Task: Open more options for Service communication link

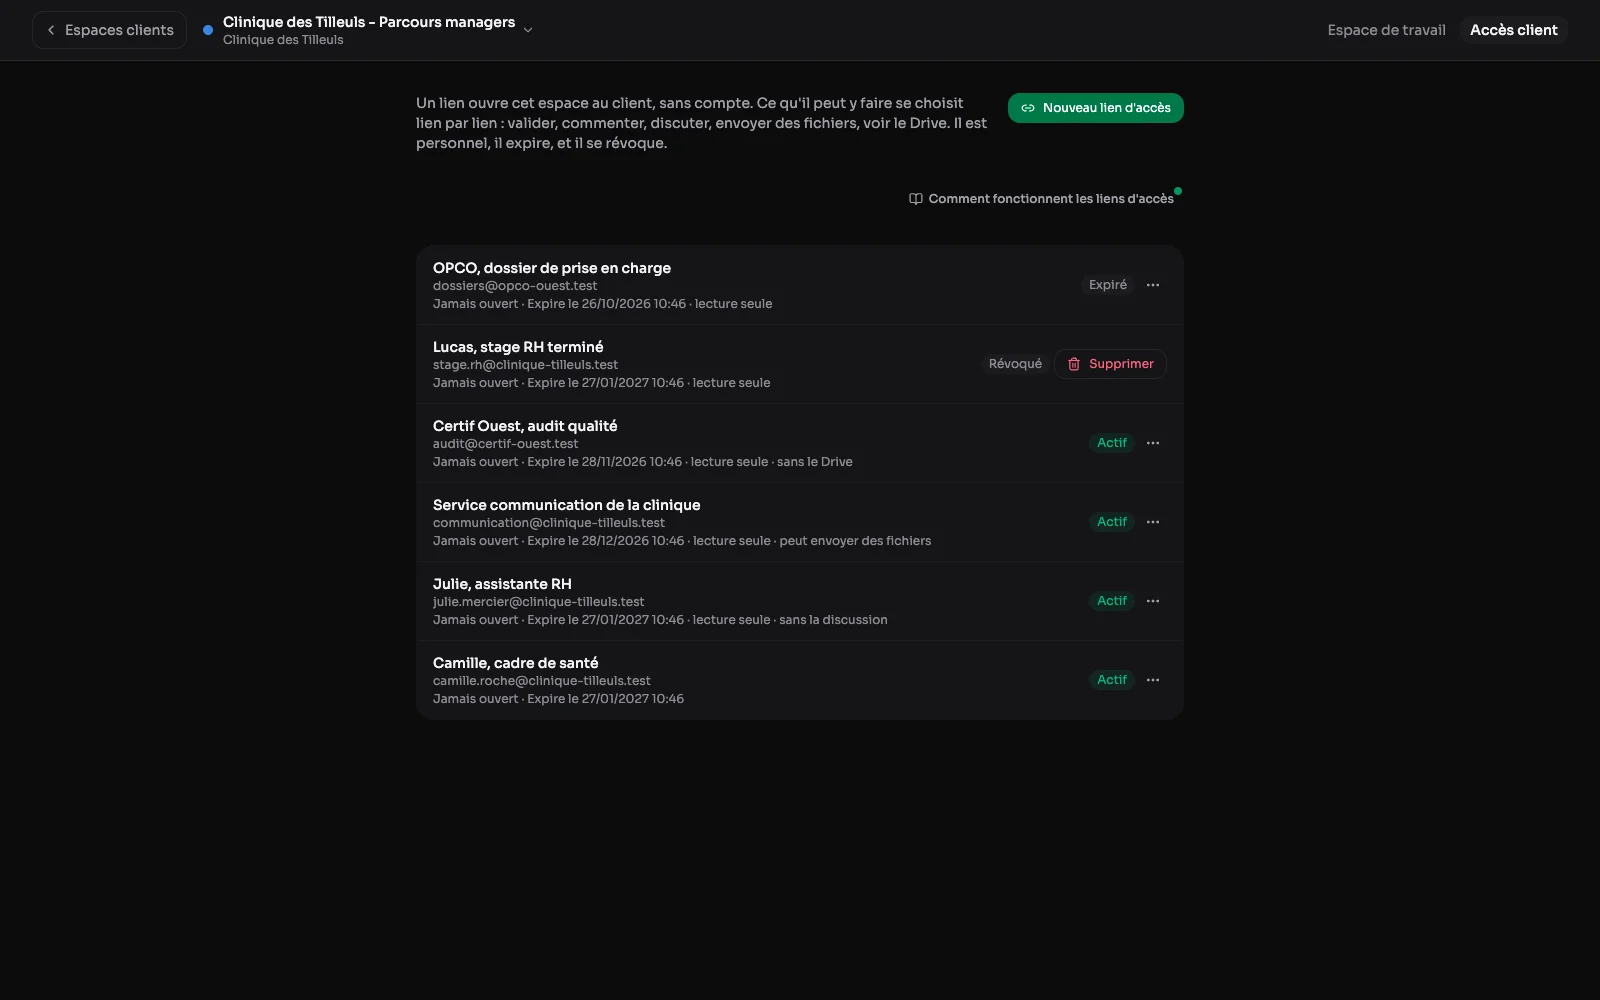Action: click(1153, 522)
